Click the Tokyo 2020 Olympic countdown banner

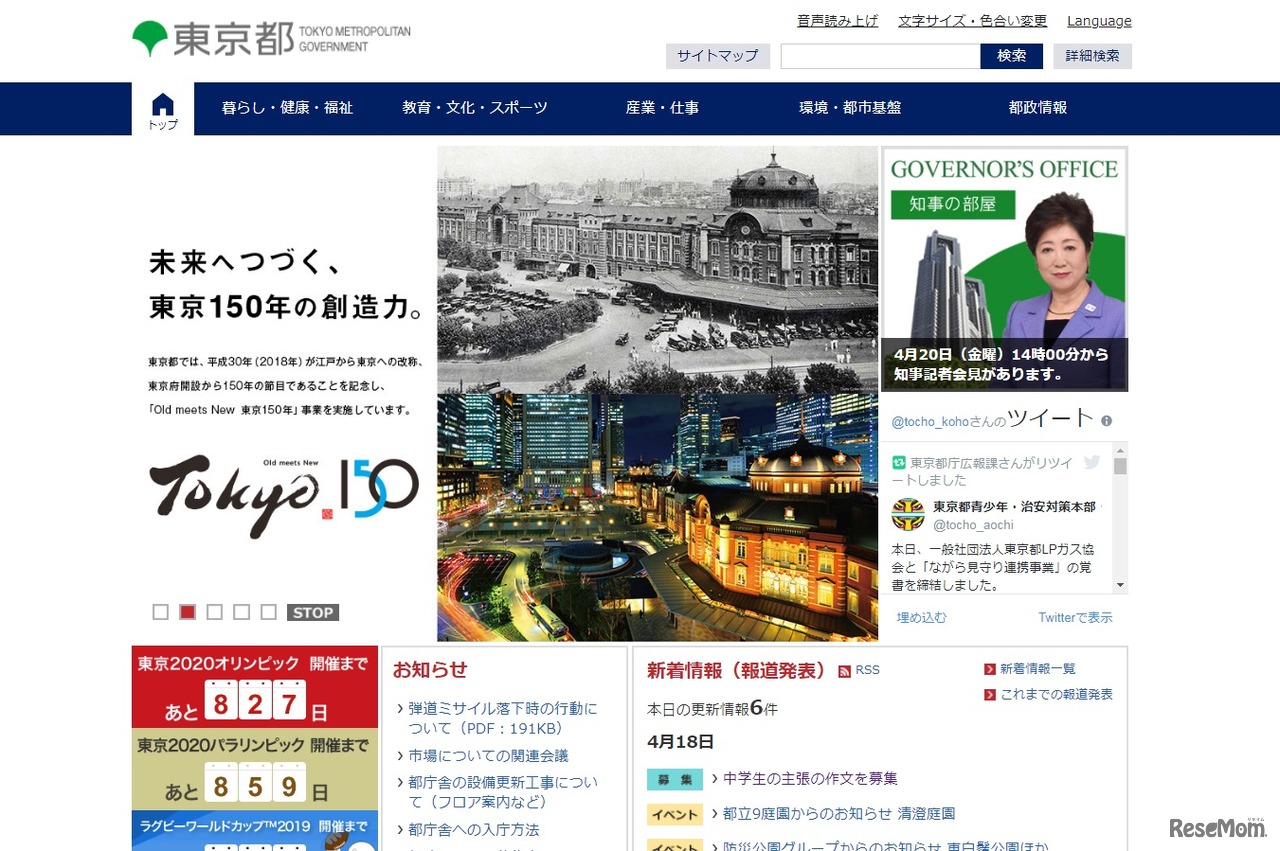pyautogui.click(x=255, y=687)
